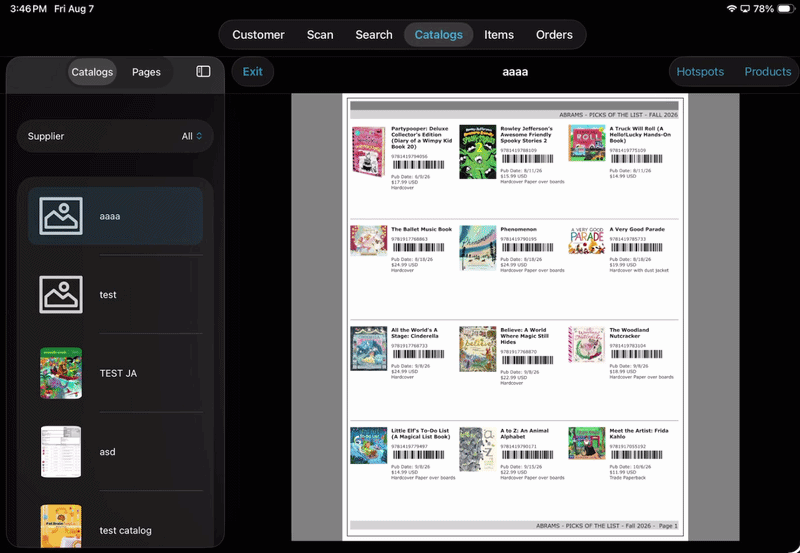Tap the Phenomenon book cover
The height and width of the screenshot is (553, 800).
coord(478,247)
